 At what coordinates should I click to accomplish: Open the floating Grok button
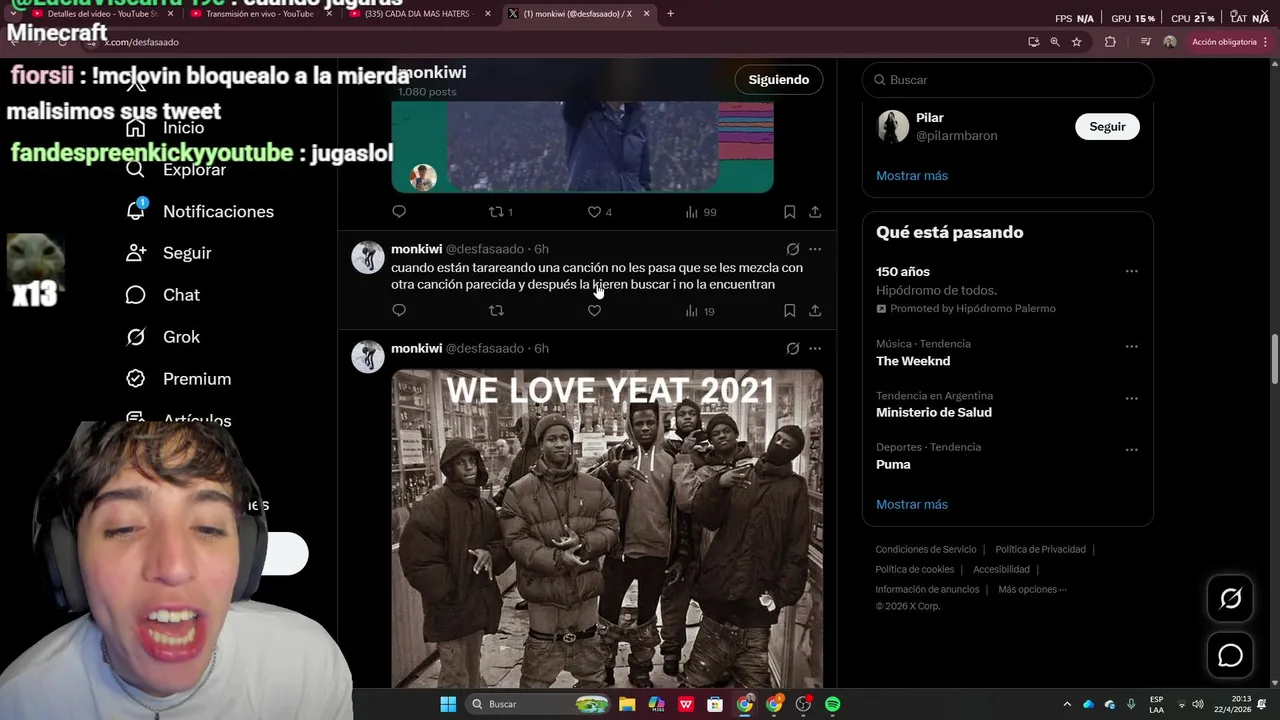coord(1230,598)
